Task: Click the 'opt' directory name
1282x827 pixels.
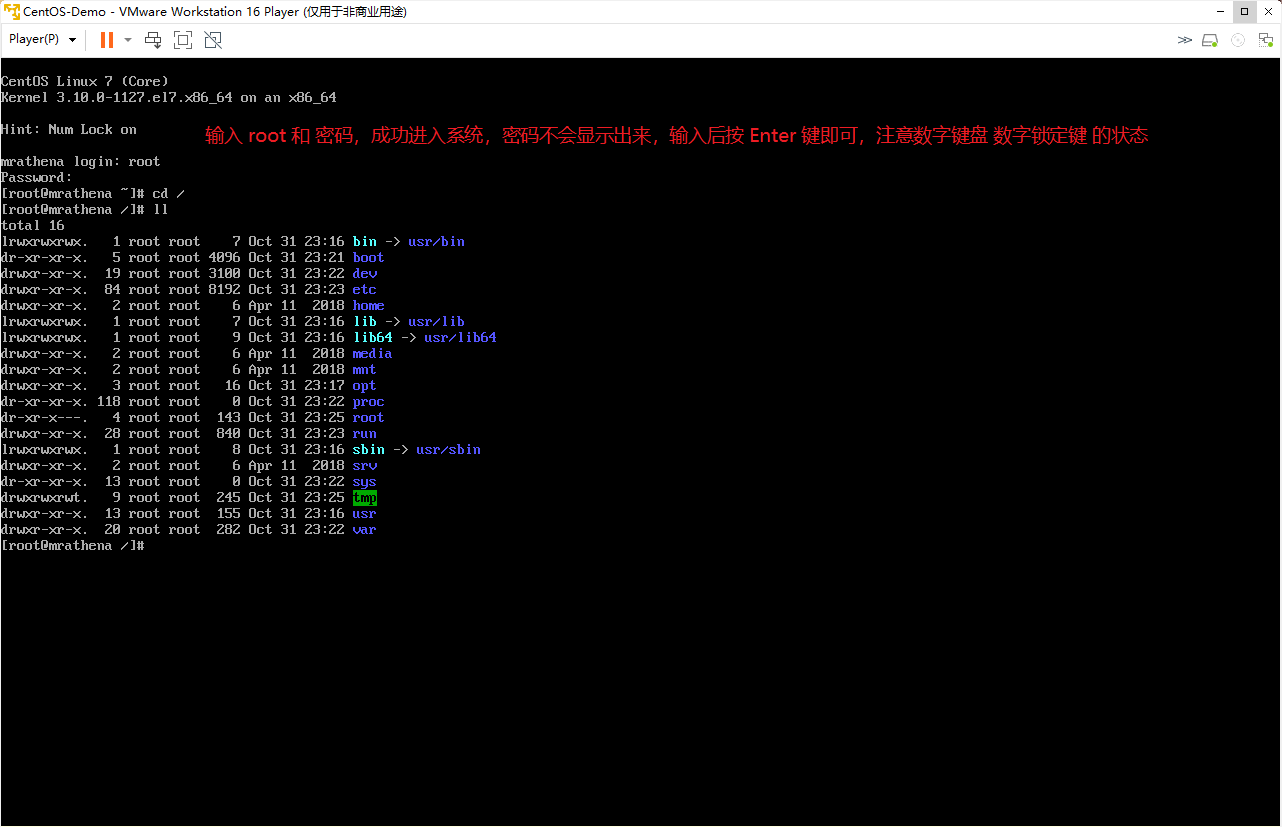Action: [365, 385]
